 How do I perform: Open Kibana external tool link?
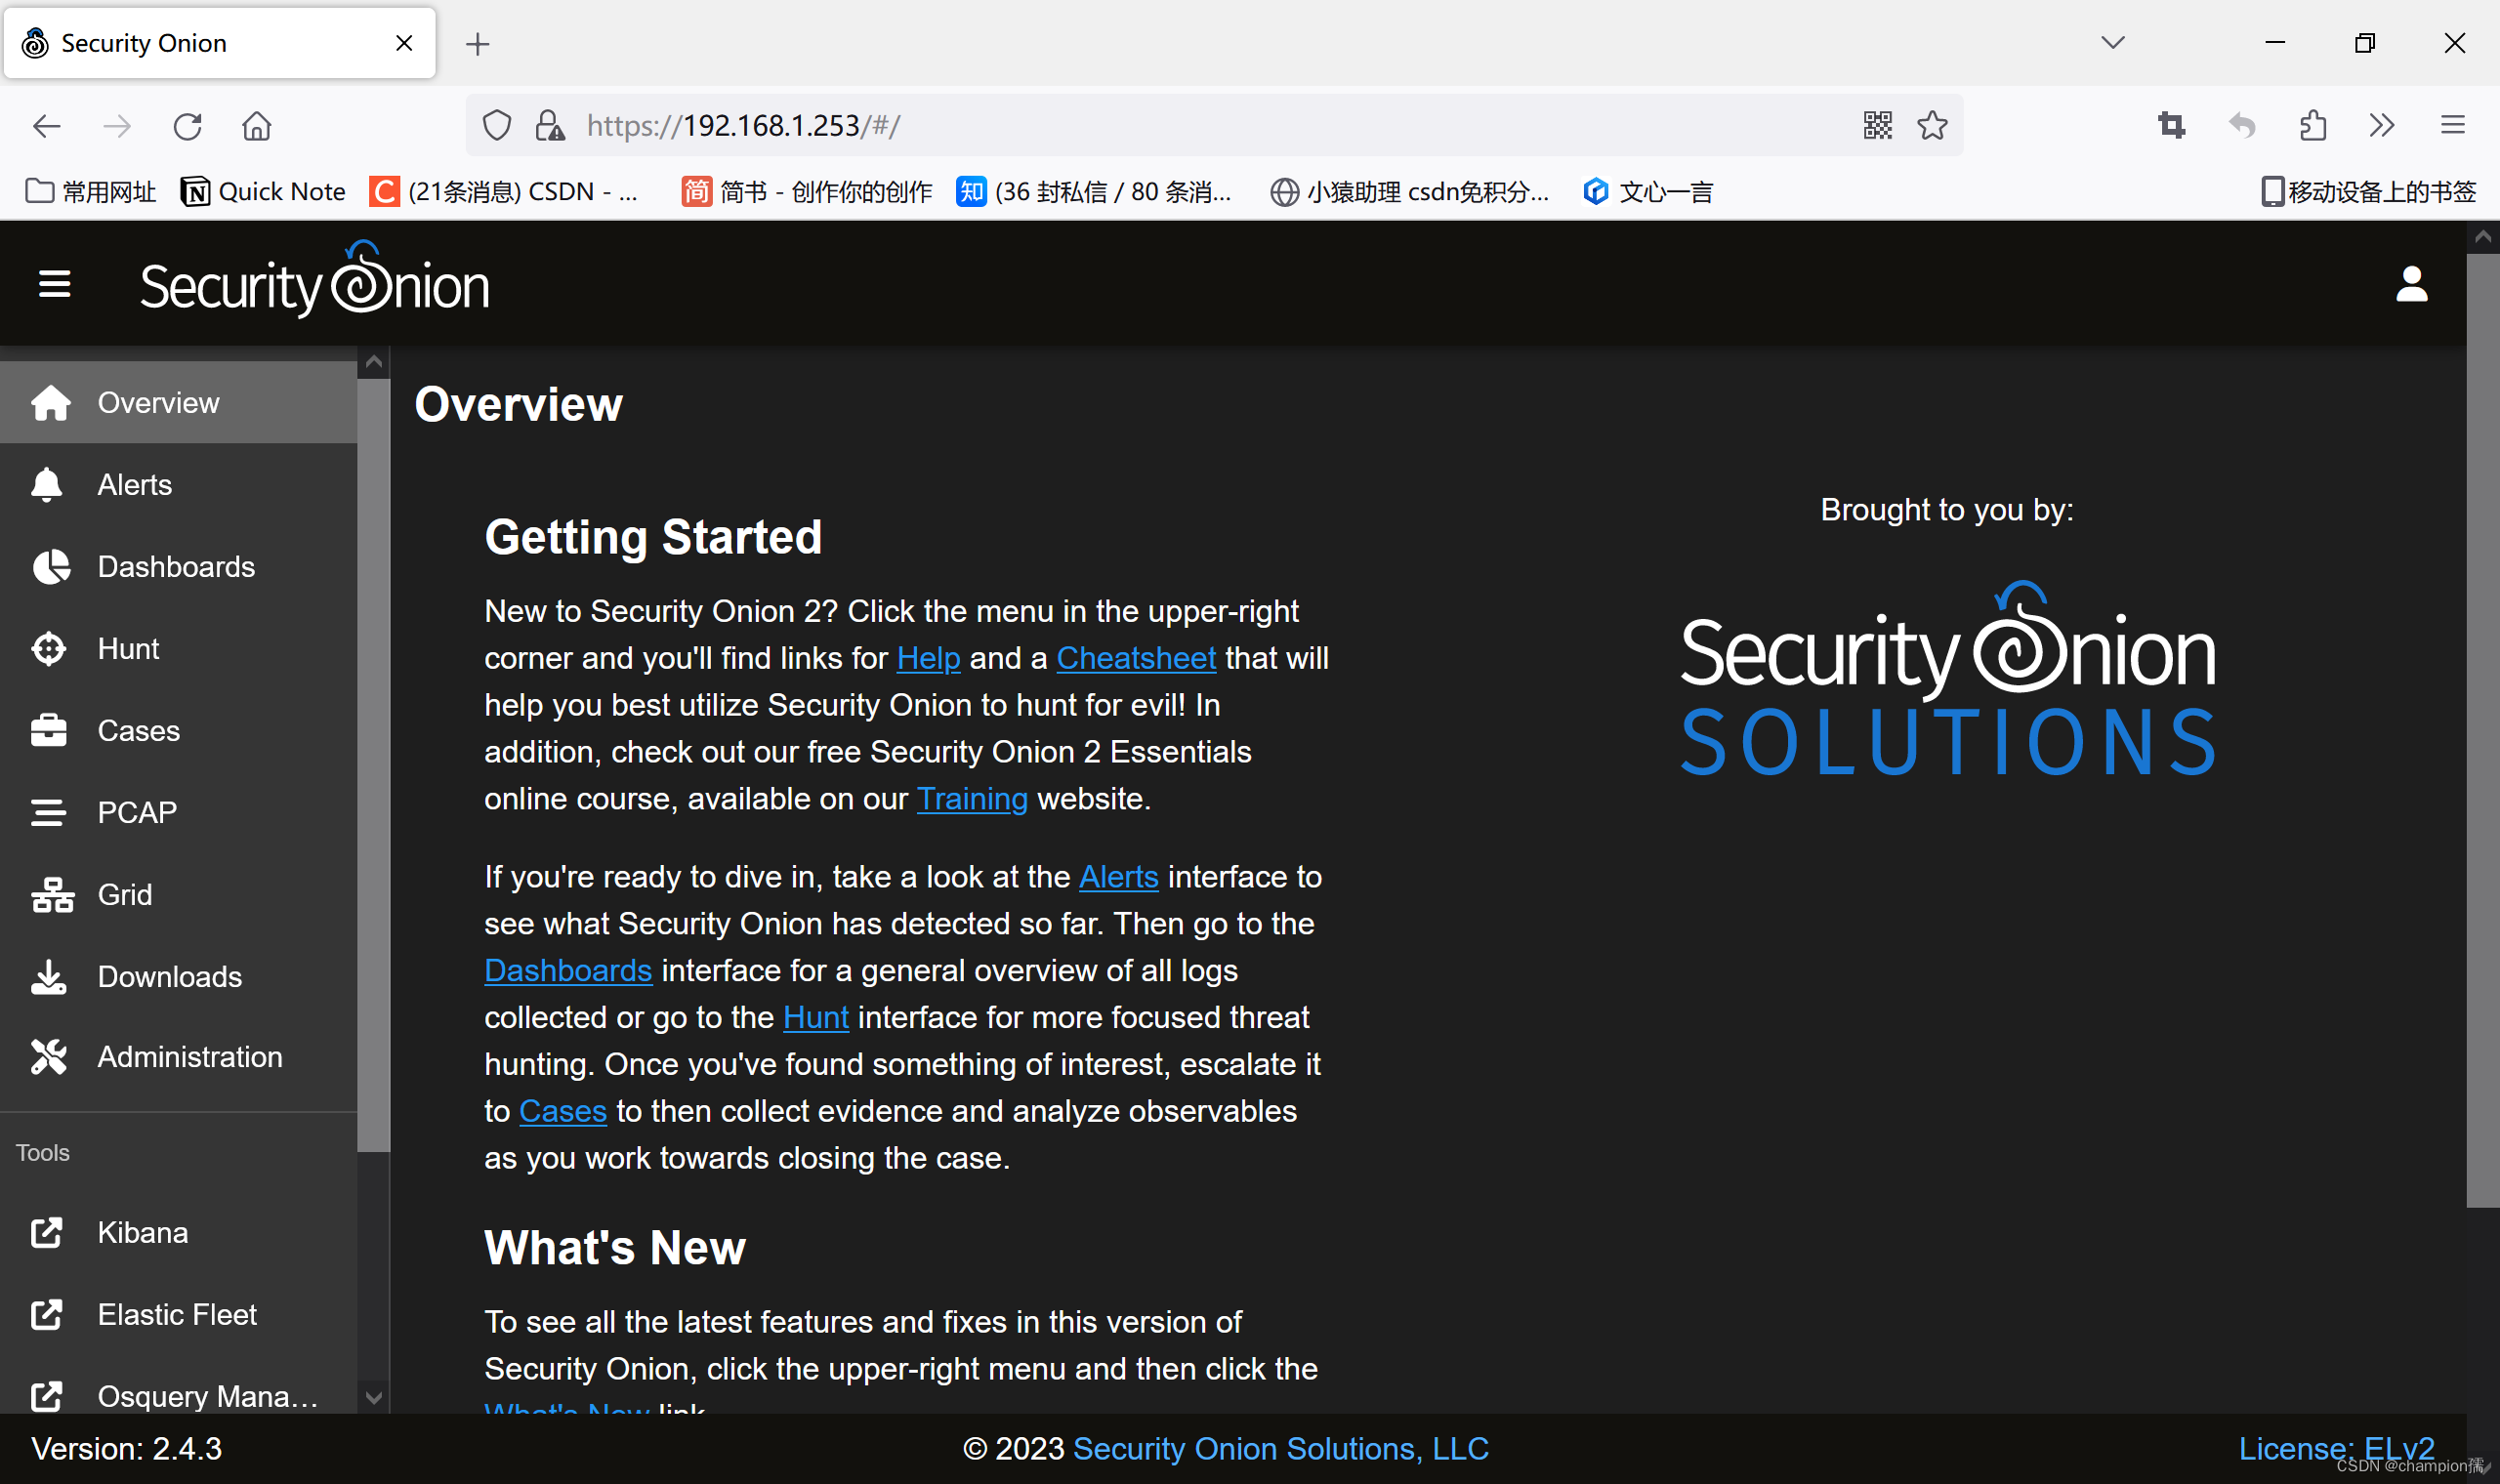[142, 1233]
